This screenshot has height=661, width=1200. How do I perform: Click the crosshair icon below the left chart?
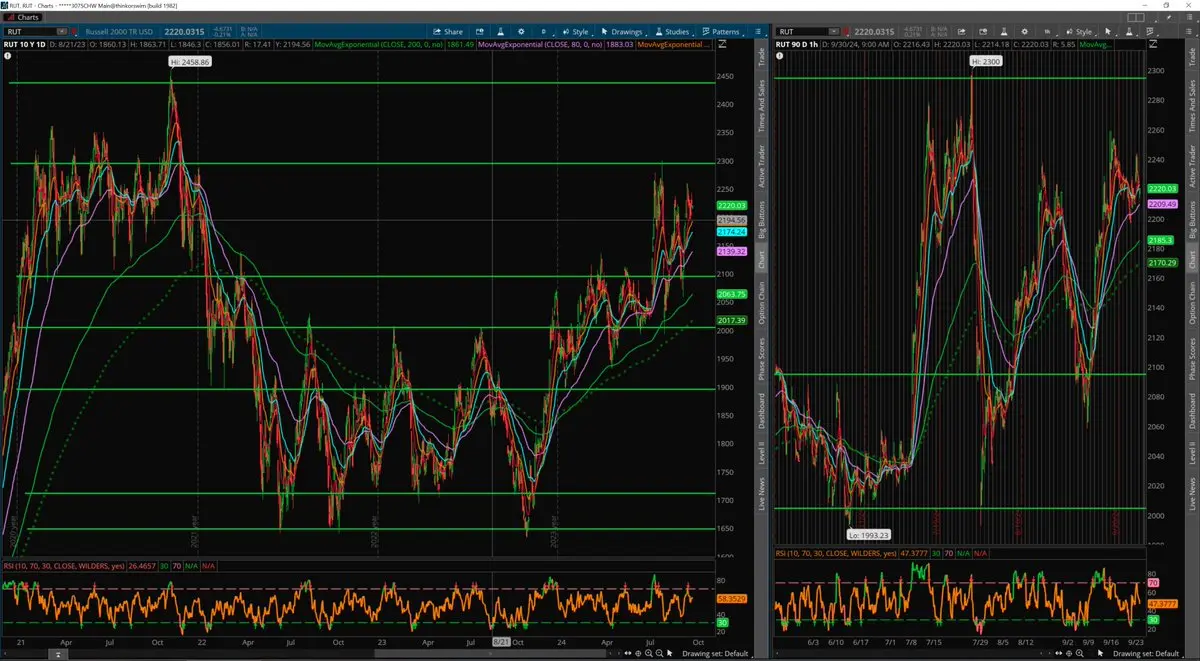click(638, 653)
